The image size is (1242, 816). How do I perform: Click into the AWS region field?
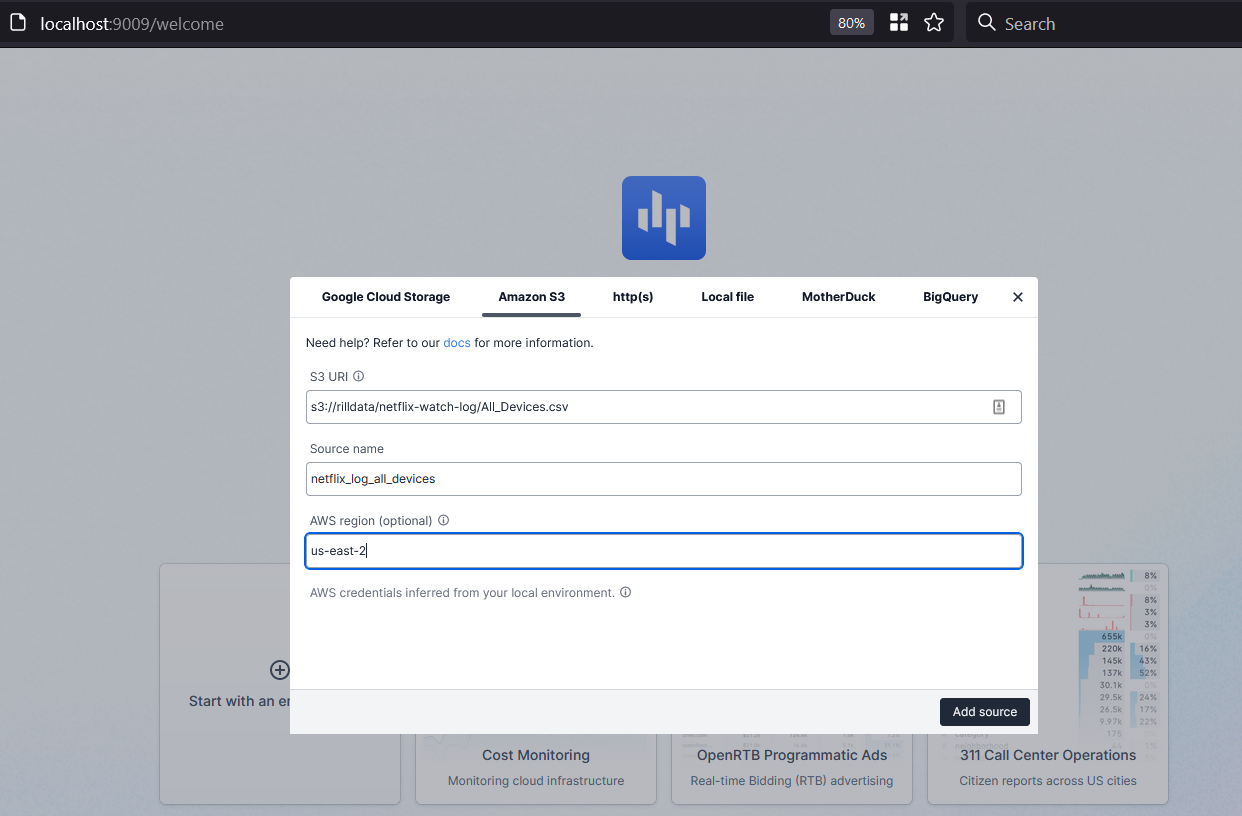pyautogui.click(x=664, y=551)
